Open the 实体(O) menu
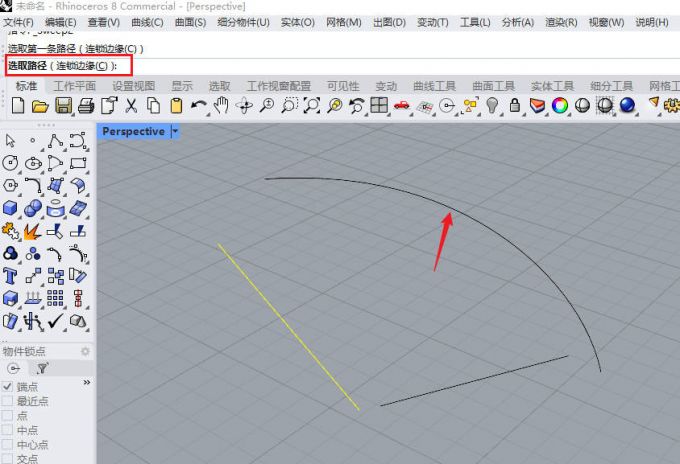Screen dimensions: 680x464 click(298, 22)
